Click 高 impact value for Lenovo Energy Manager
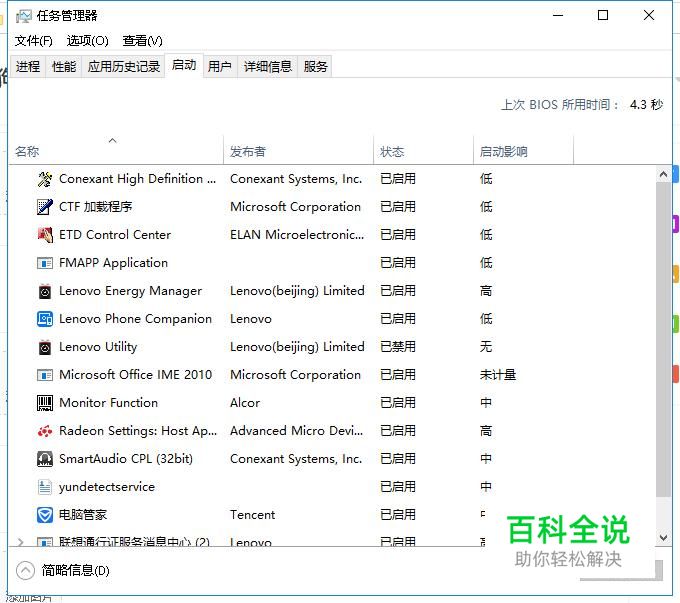680x603 pixels. 486,291
